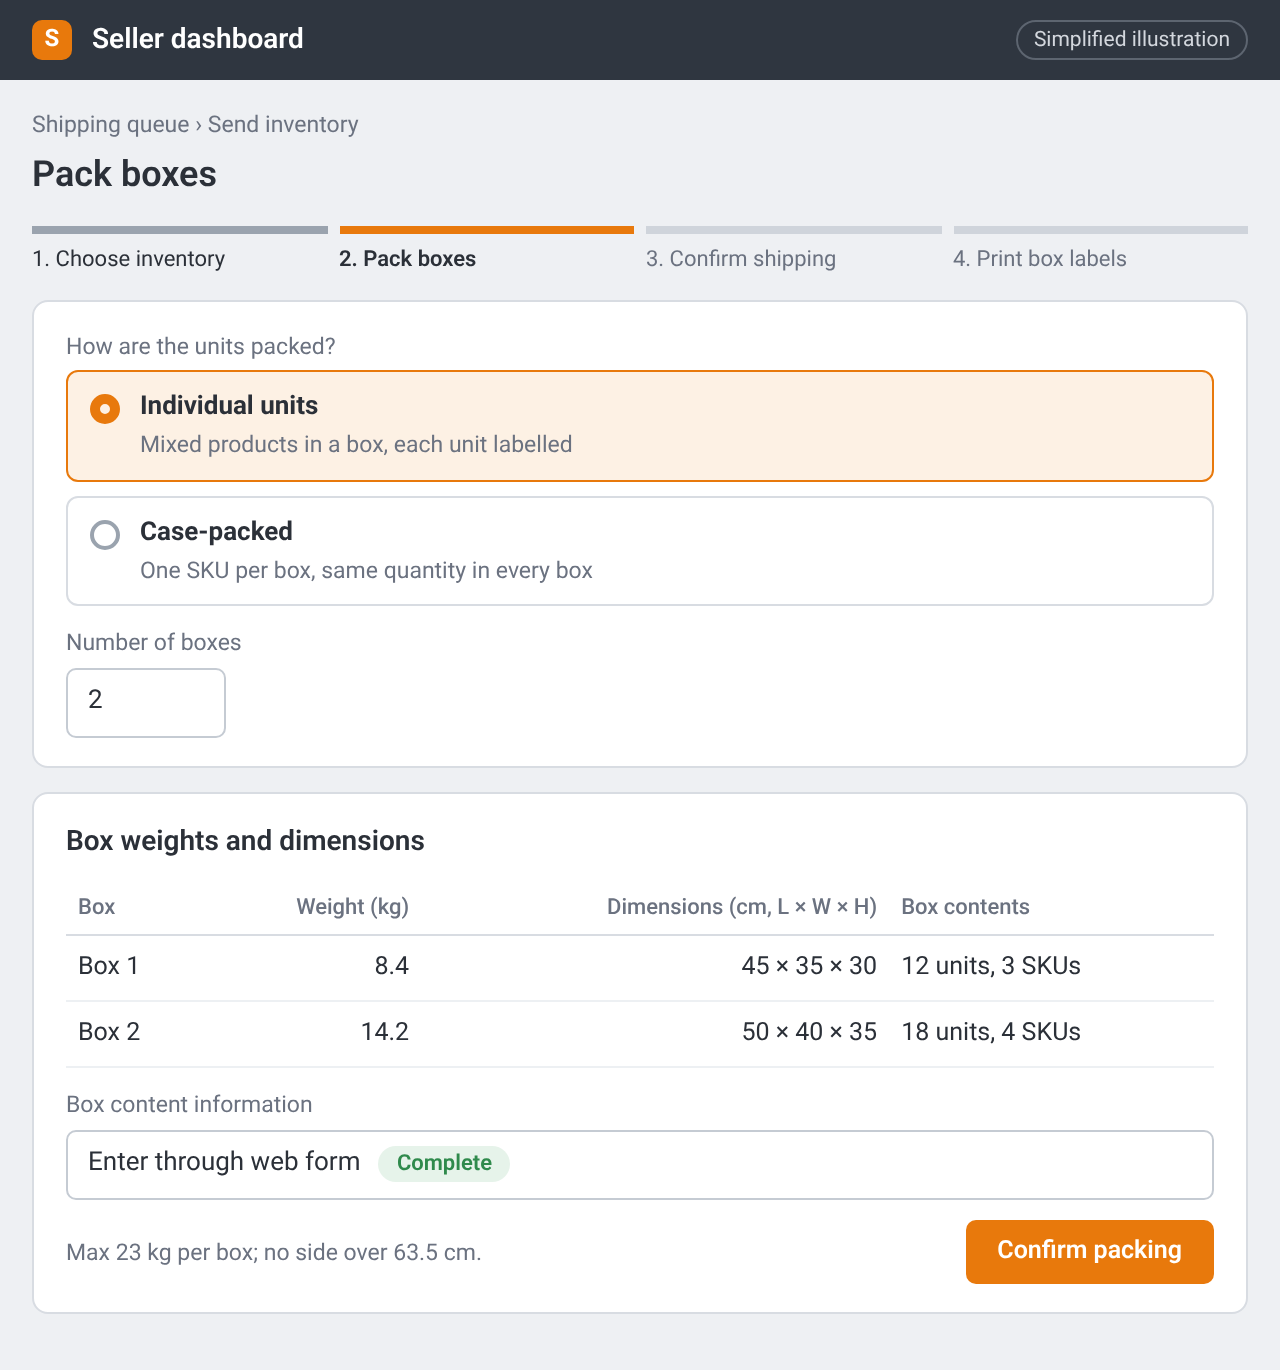
Task: Click the Weight (kg) column header
Action: pyautogui.click(x=353, y=907)
